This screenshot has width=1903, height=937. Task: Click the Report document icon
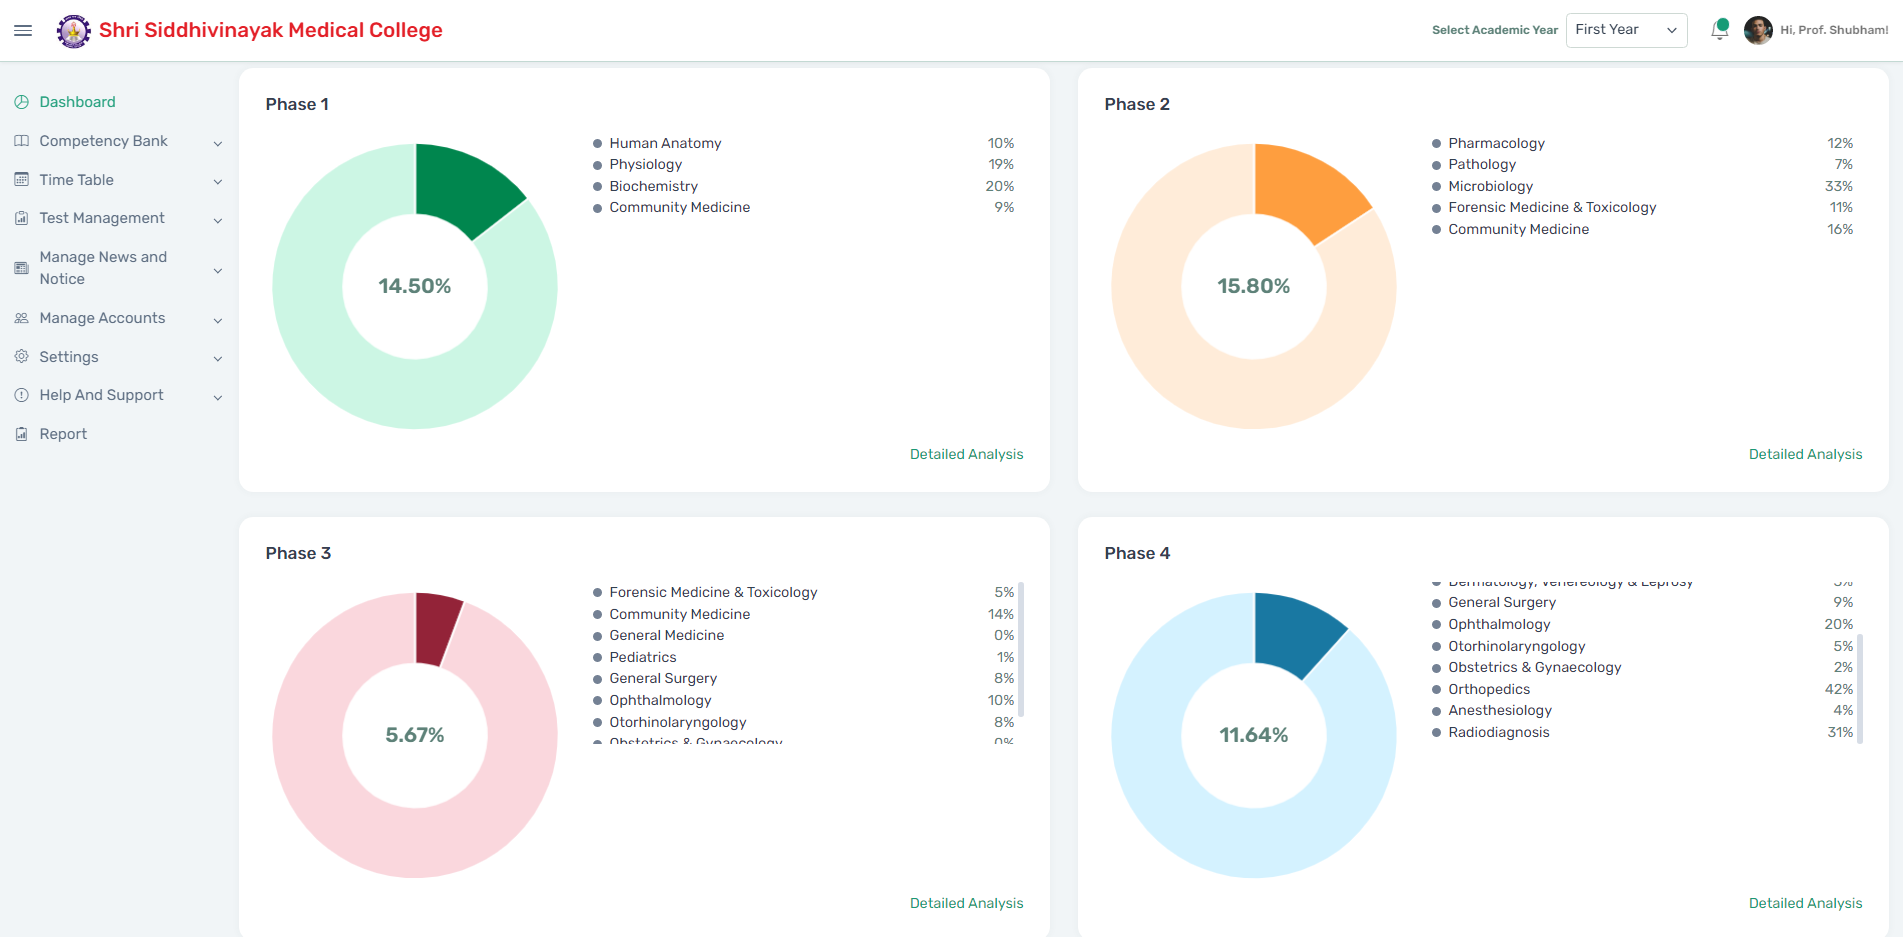21,433
